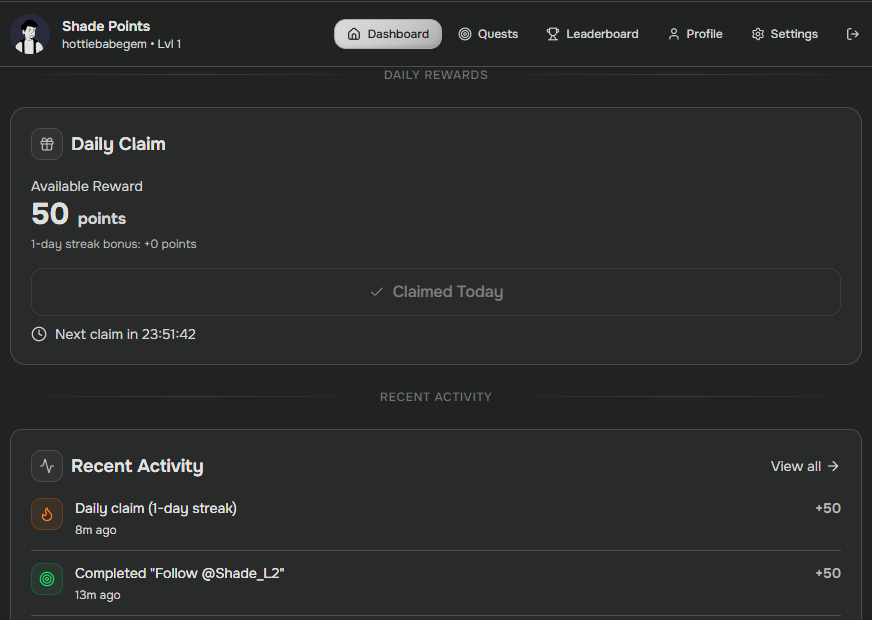Click the arrow next to View all
The width and height of the screenshot is (872, 620).
[833, 466]
